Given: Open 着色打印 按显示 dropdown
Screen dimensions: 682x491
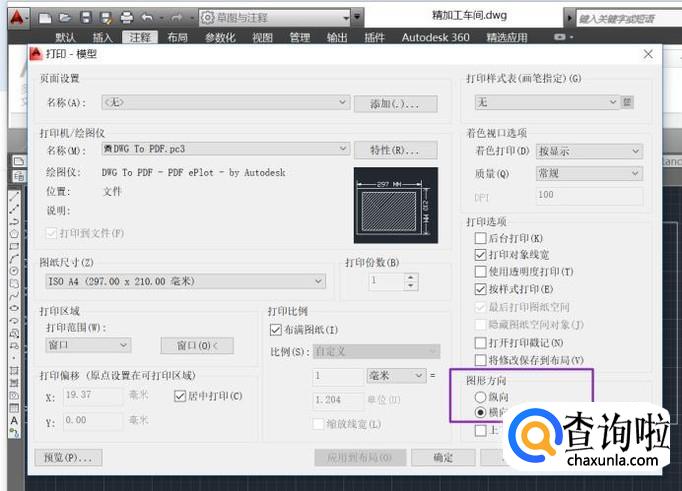Looking at the screenshot, I should [589, 151].
